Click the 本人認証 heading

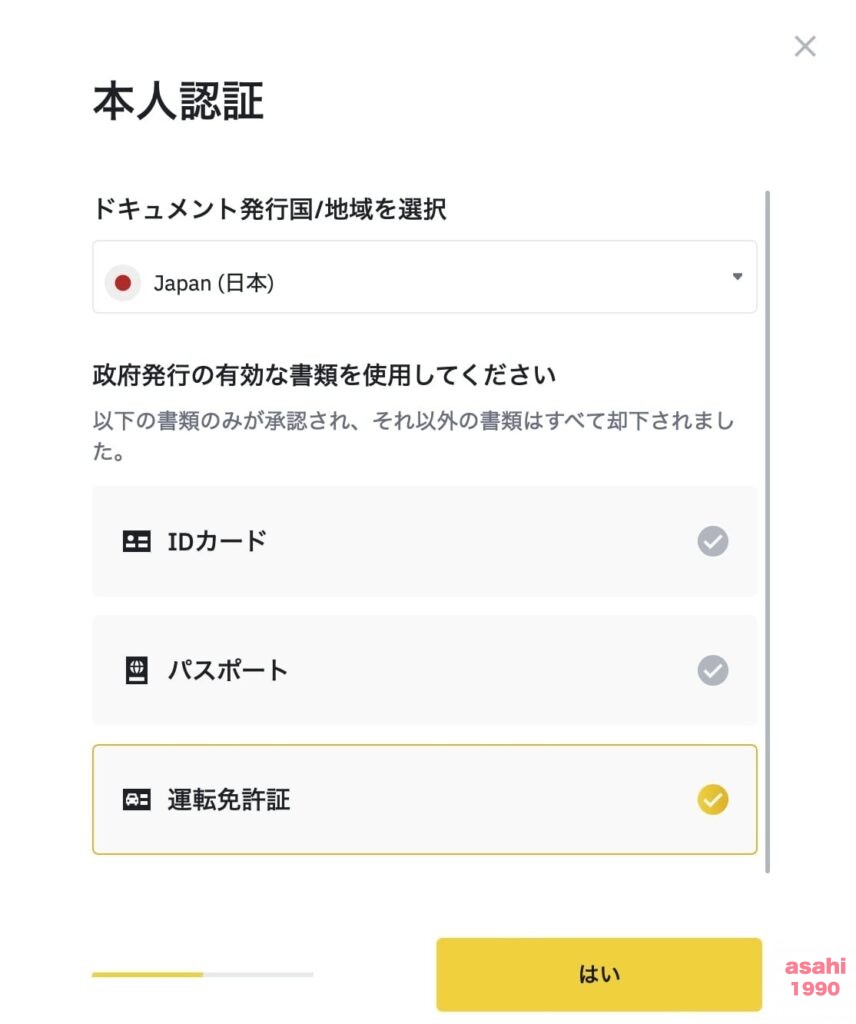point(178,101)
